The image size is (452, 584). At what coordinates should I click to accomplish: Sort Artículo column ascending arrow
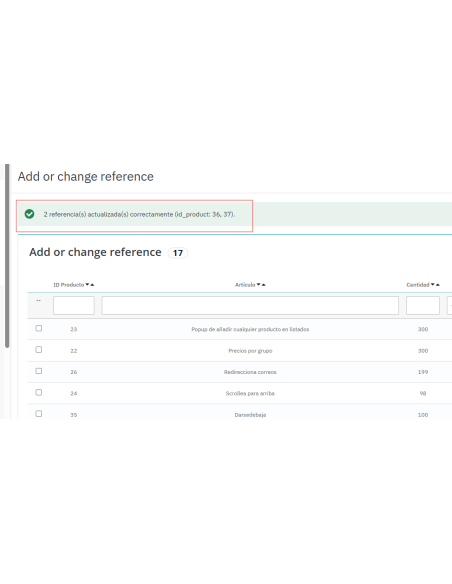pyautogui.click(x=264, y=285)
